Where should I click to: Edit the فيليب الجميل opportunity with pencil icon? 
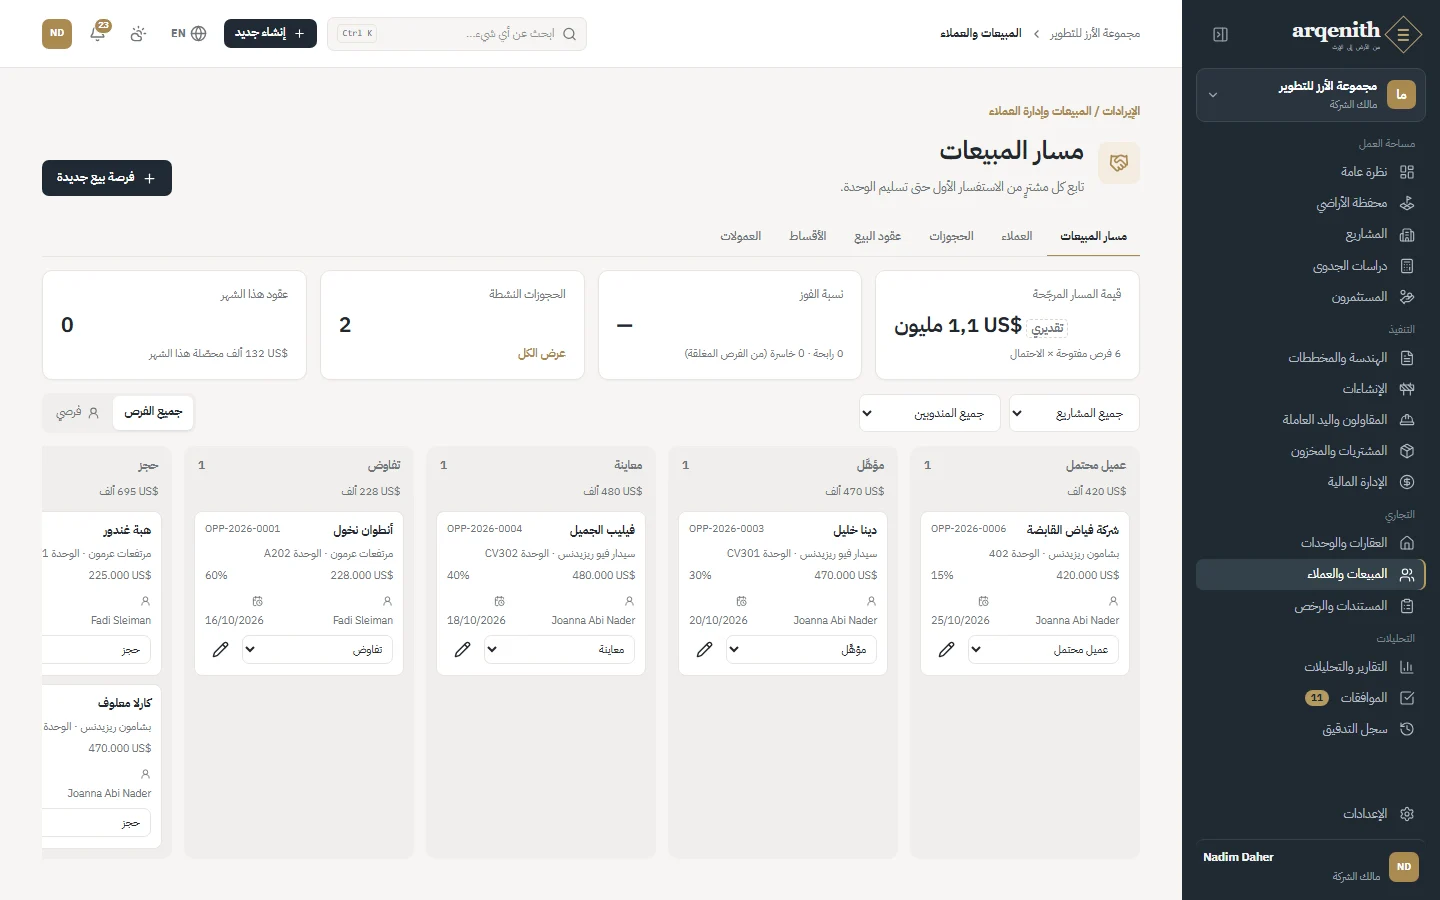point(463,649)
